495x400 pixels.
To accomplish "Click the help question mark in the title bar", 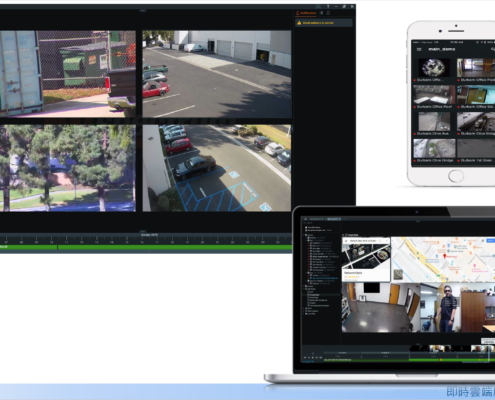I will 328,6.
